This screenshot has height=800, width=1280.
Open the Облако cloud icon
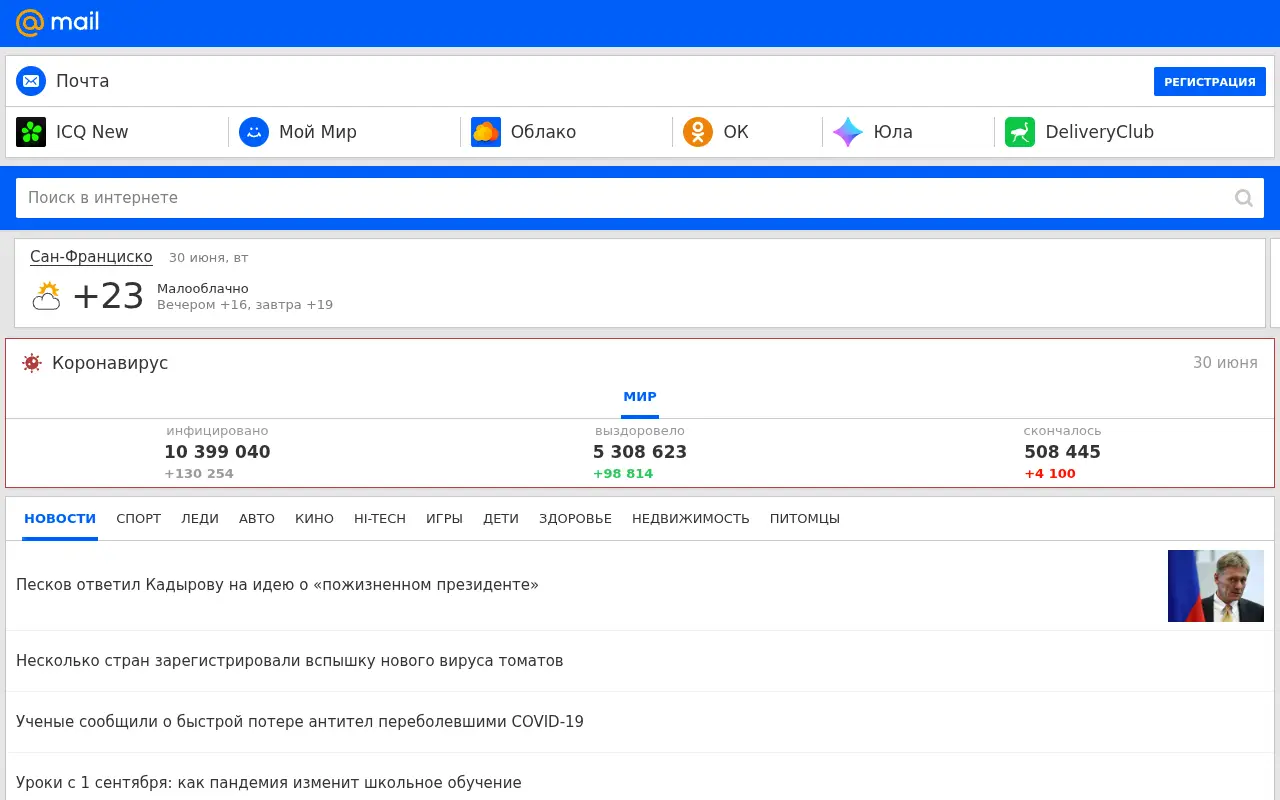click(x=486, y=132)
